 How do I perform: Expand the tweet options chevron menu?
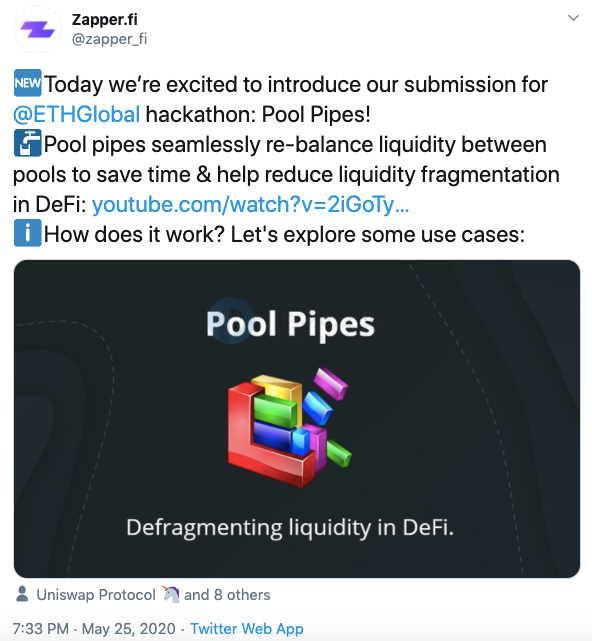[x=573, y=18]
